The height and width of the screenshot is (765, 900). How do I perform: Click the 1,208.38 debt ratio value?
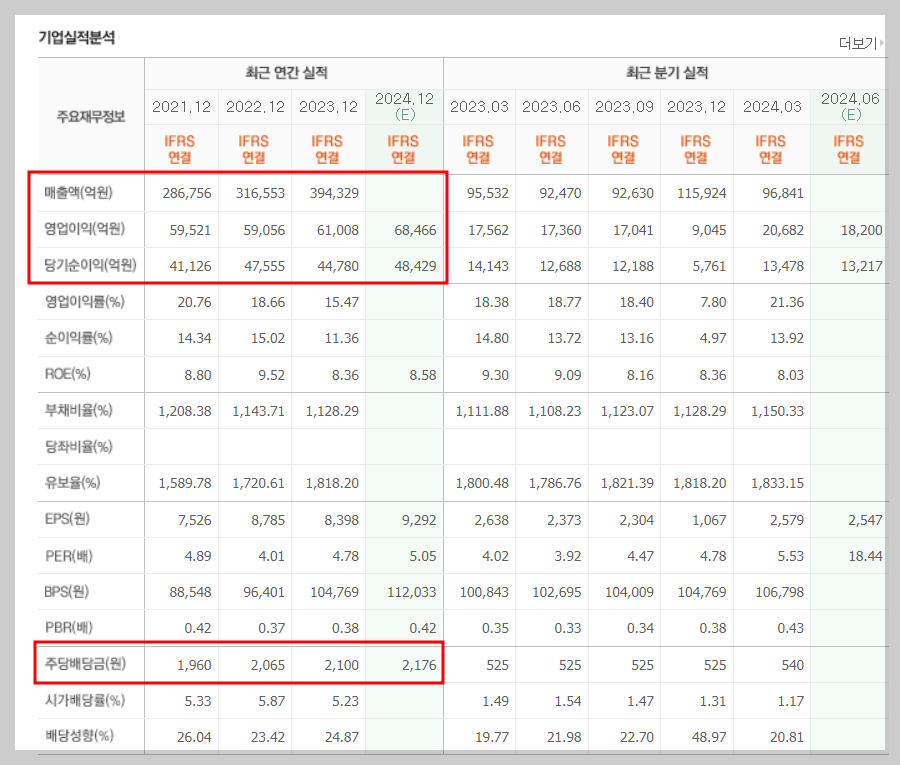[184, 411]
